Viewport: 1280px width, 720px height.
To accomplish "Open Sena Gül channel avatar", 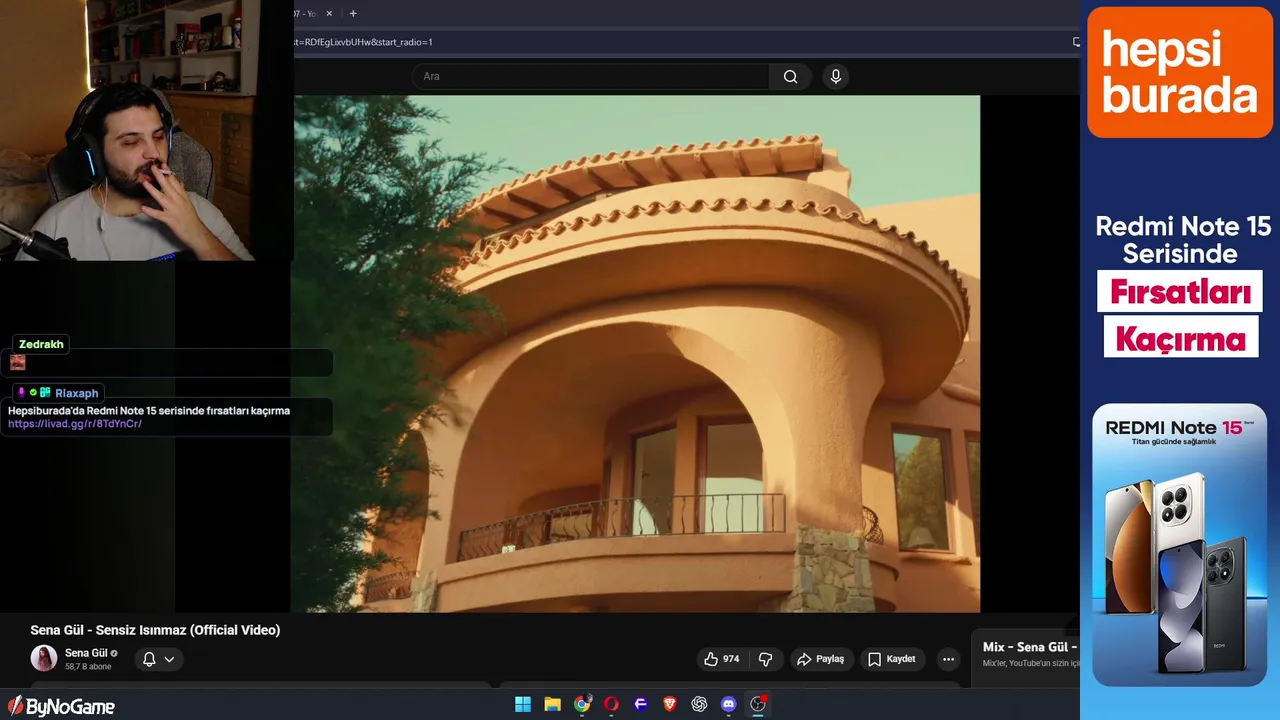I will coord(44,658).
